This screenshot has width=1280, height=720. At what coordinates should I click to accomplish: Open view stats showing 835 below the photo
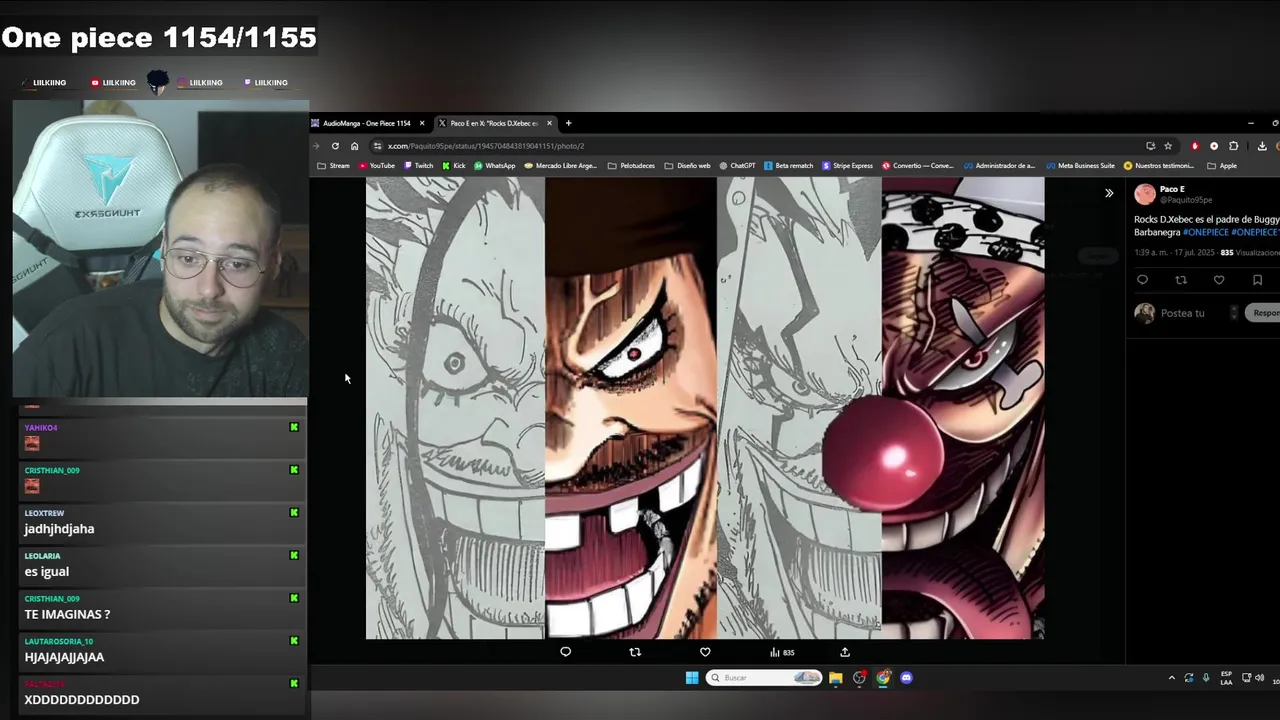782,652
